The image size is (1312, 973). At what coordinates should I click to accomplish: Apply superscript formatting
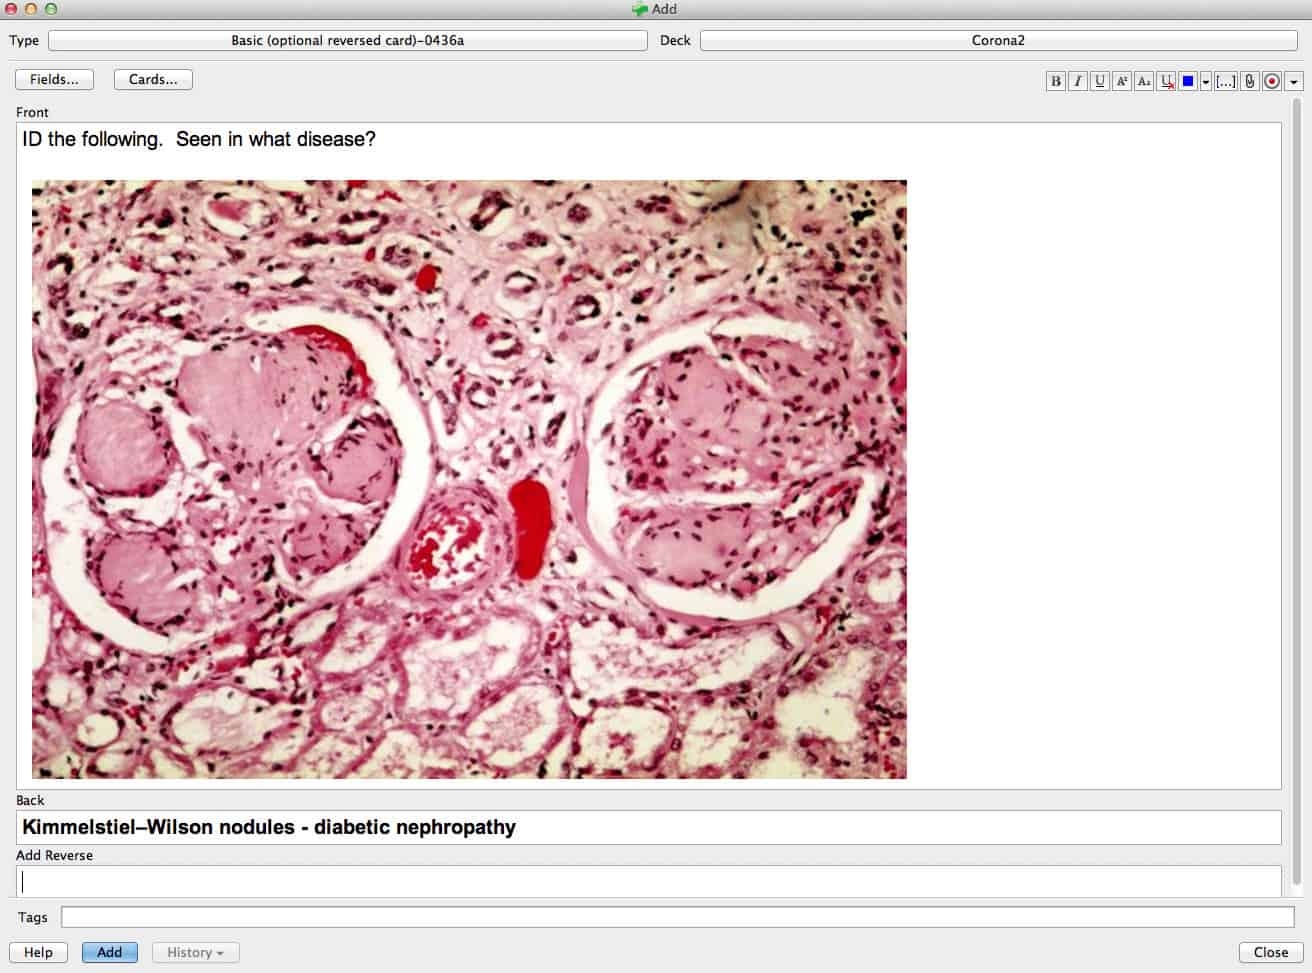pos(1121,82)
